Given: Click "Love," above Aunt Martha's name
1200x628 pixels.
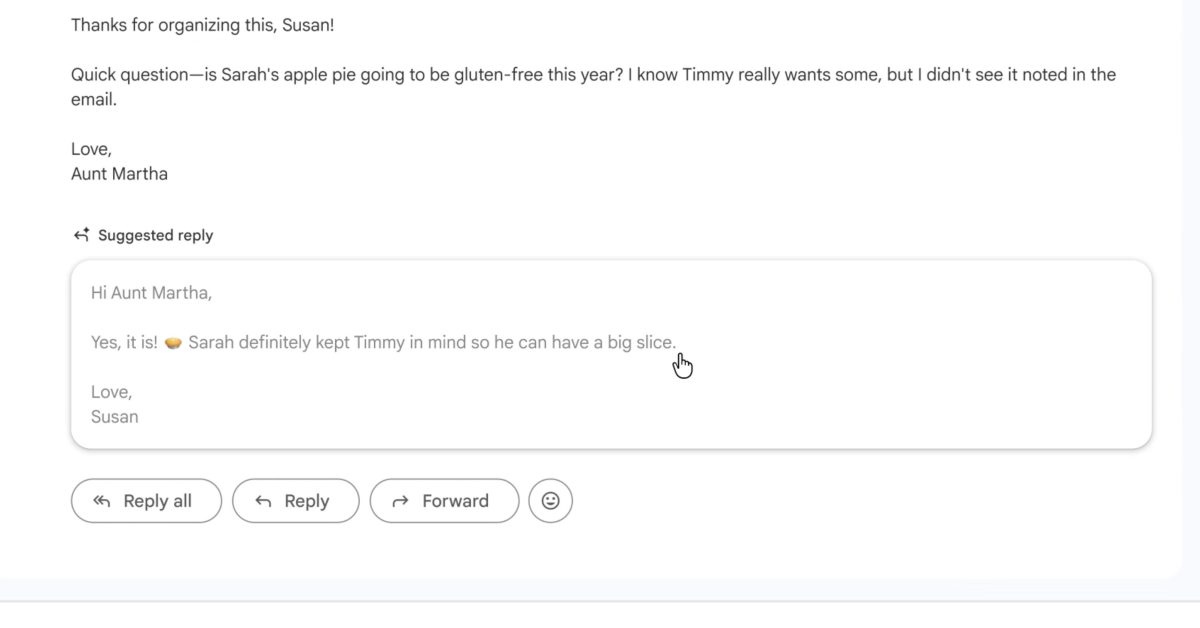Looking at the screenshot, I should (91, 149).
